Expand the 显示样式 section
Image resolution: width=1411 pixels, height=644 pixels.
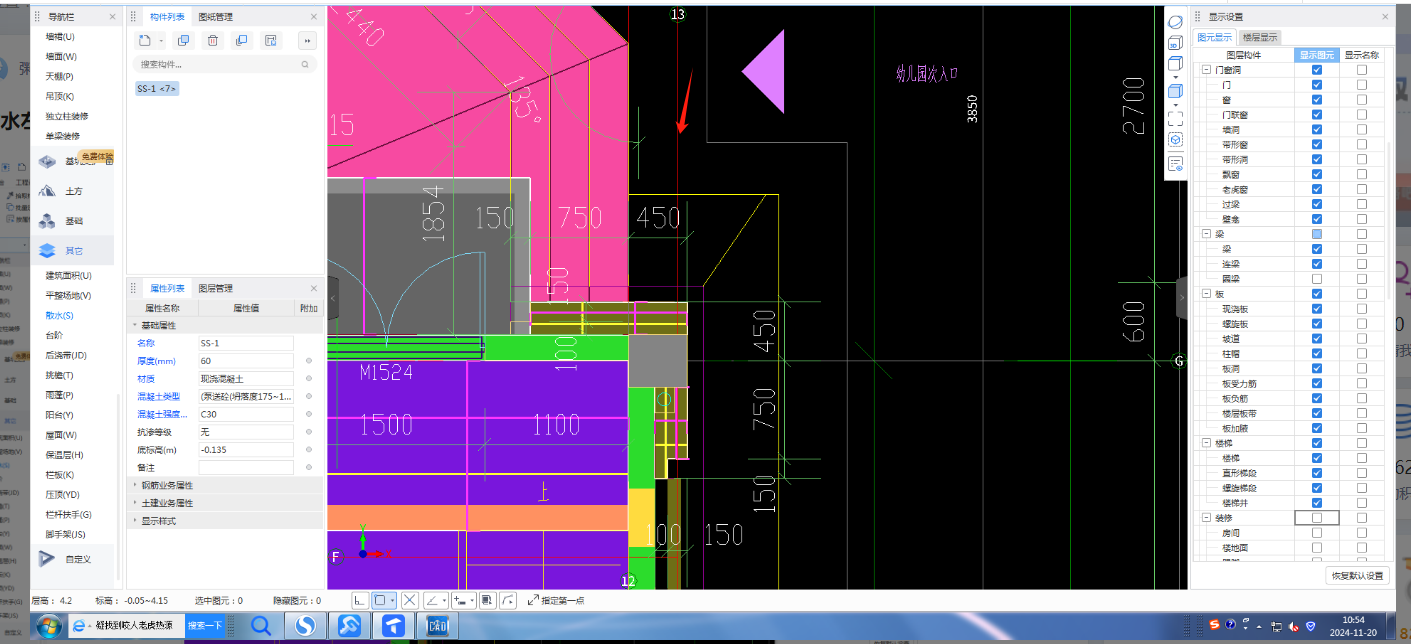pos(135,521)
